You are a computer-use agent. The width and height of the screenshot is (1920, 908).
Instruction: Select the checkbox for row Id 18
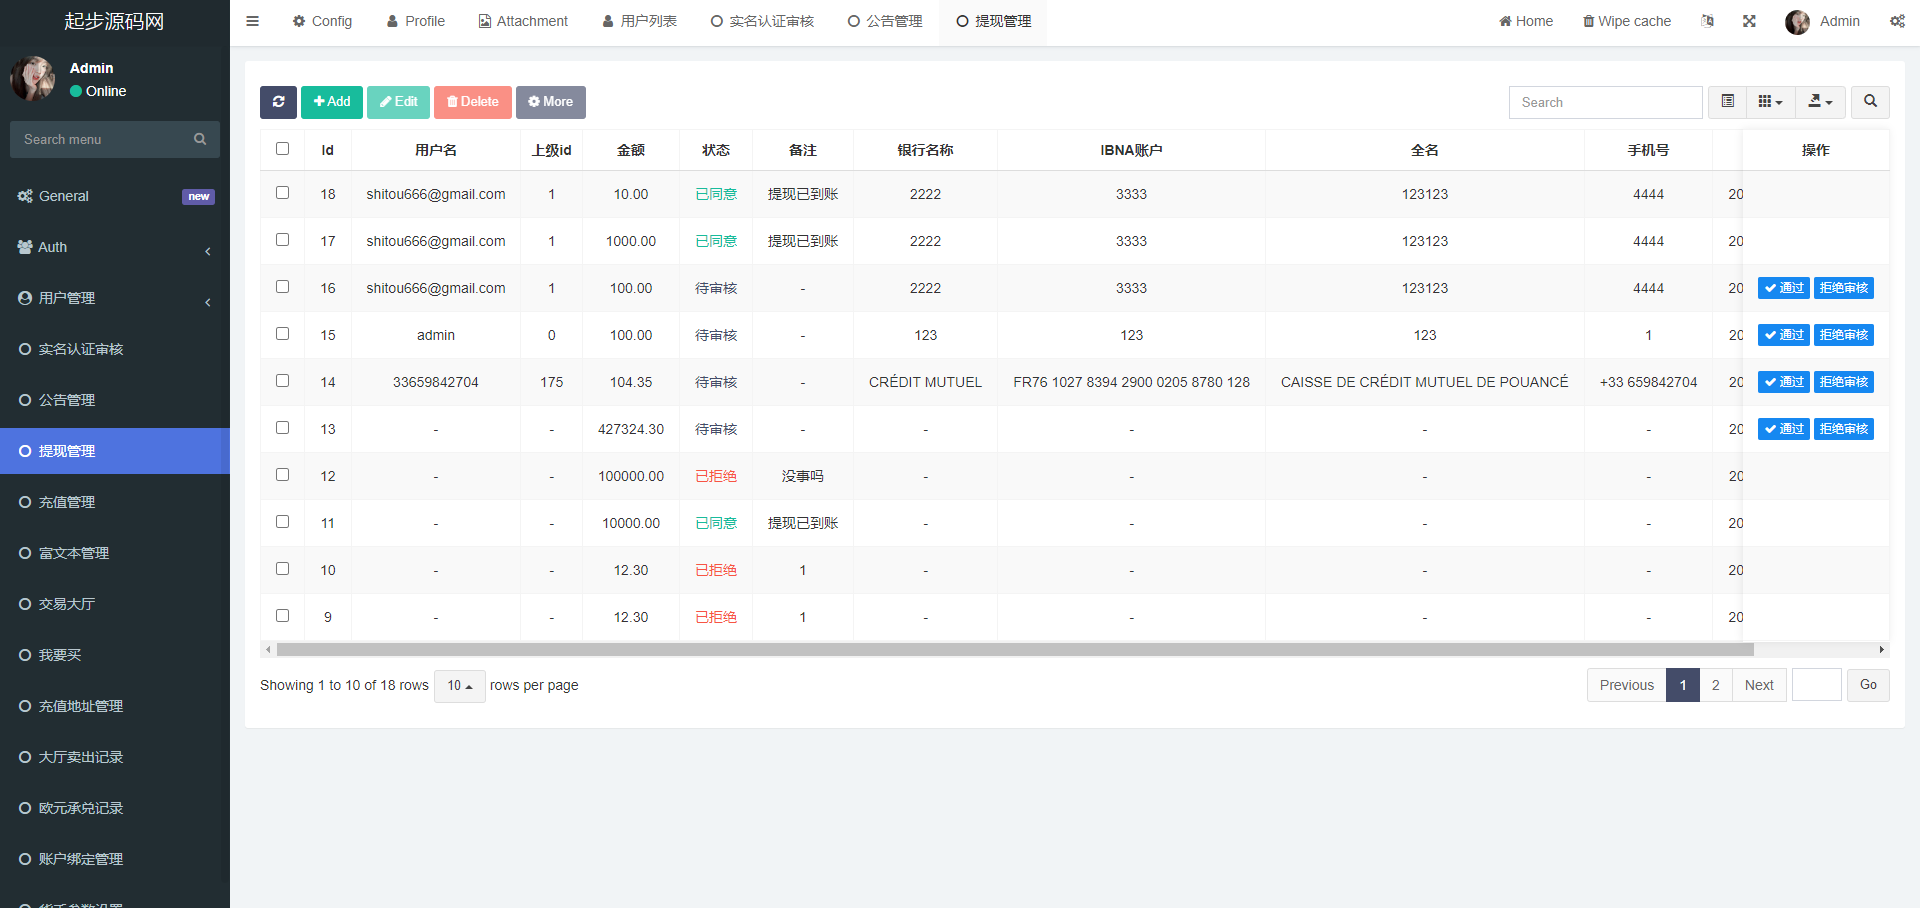282,193
